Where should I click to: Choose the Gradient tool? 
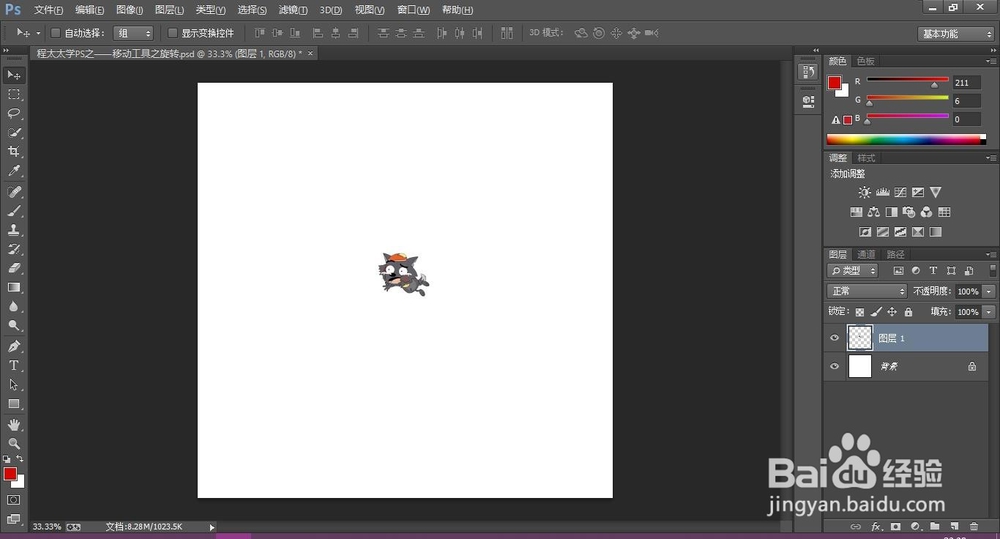point(13,288)
